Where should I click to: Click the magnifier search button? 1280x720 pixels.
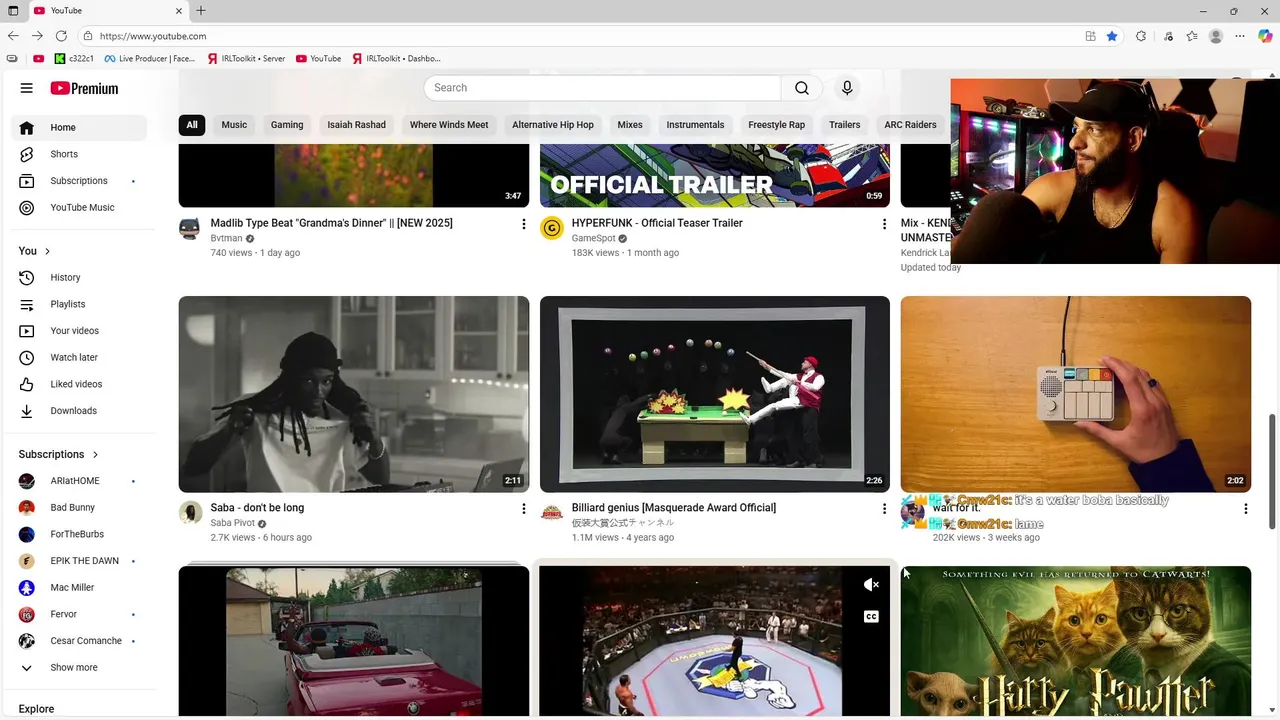802,88
